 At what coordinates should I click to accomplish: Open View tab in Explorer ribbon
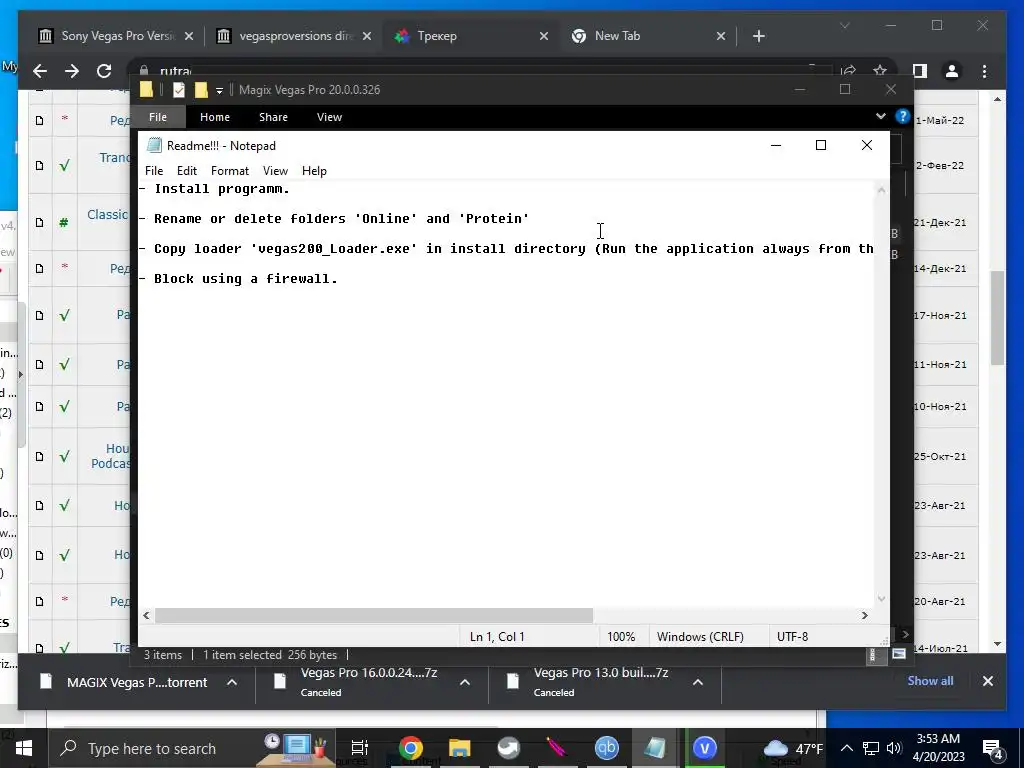click(x=329, y=117)
